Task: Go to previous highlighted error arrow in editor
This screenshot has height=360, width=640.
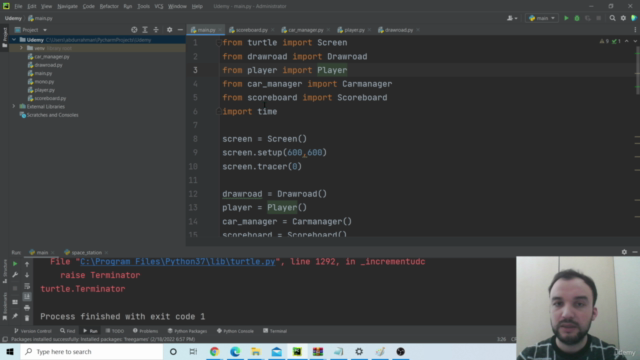Action: click(x=627, y=41)
